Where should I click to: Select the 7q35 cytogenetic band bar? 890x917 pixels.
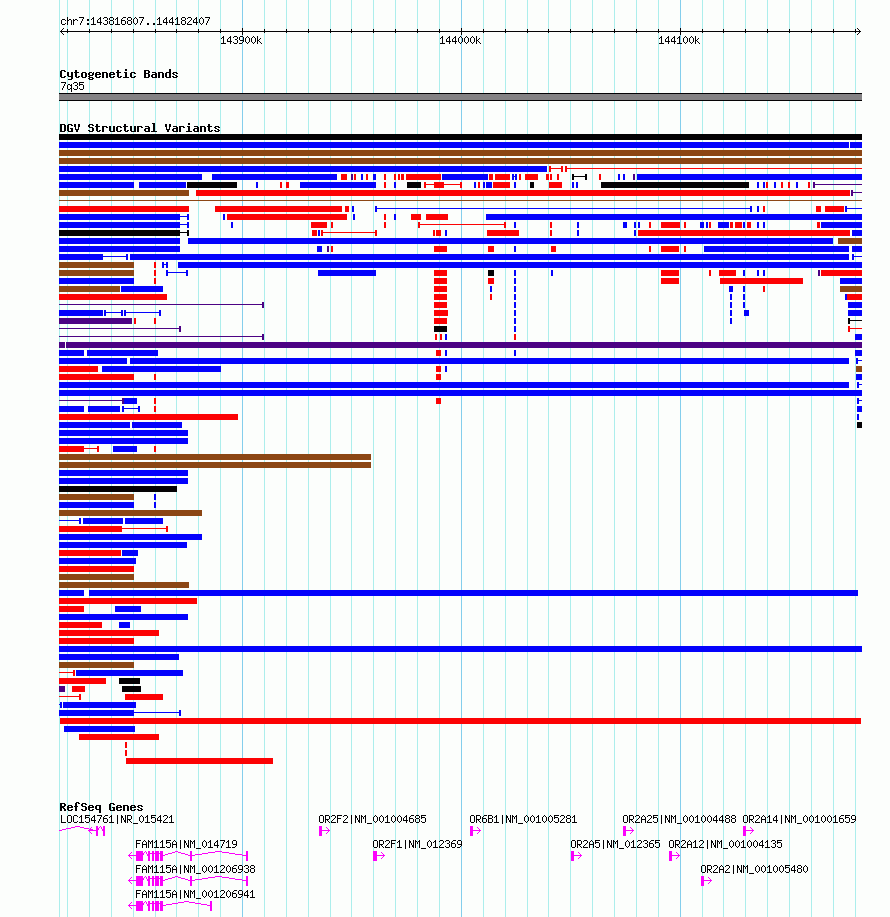(x=460, y=97)
